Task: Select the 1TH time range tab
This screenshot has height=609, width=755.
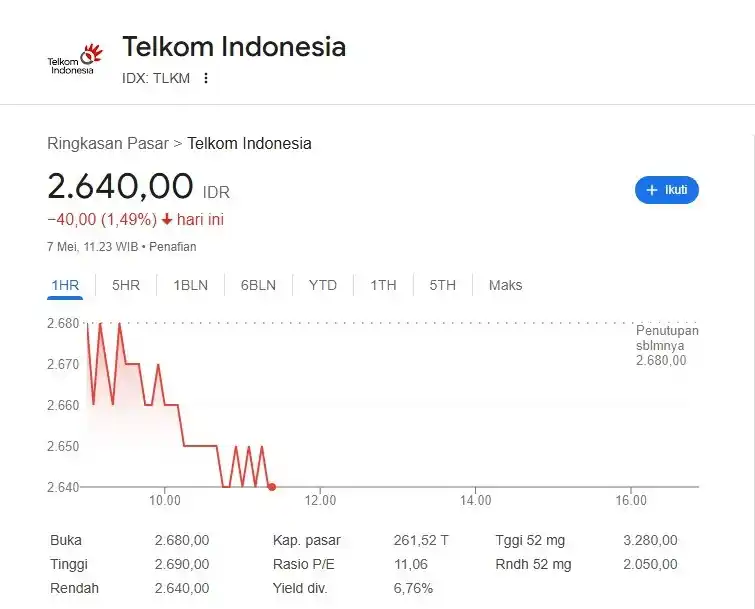Action: coord(383,285)
